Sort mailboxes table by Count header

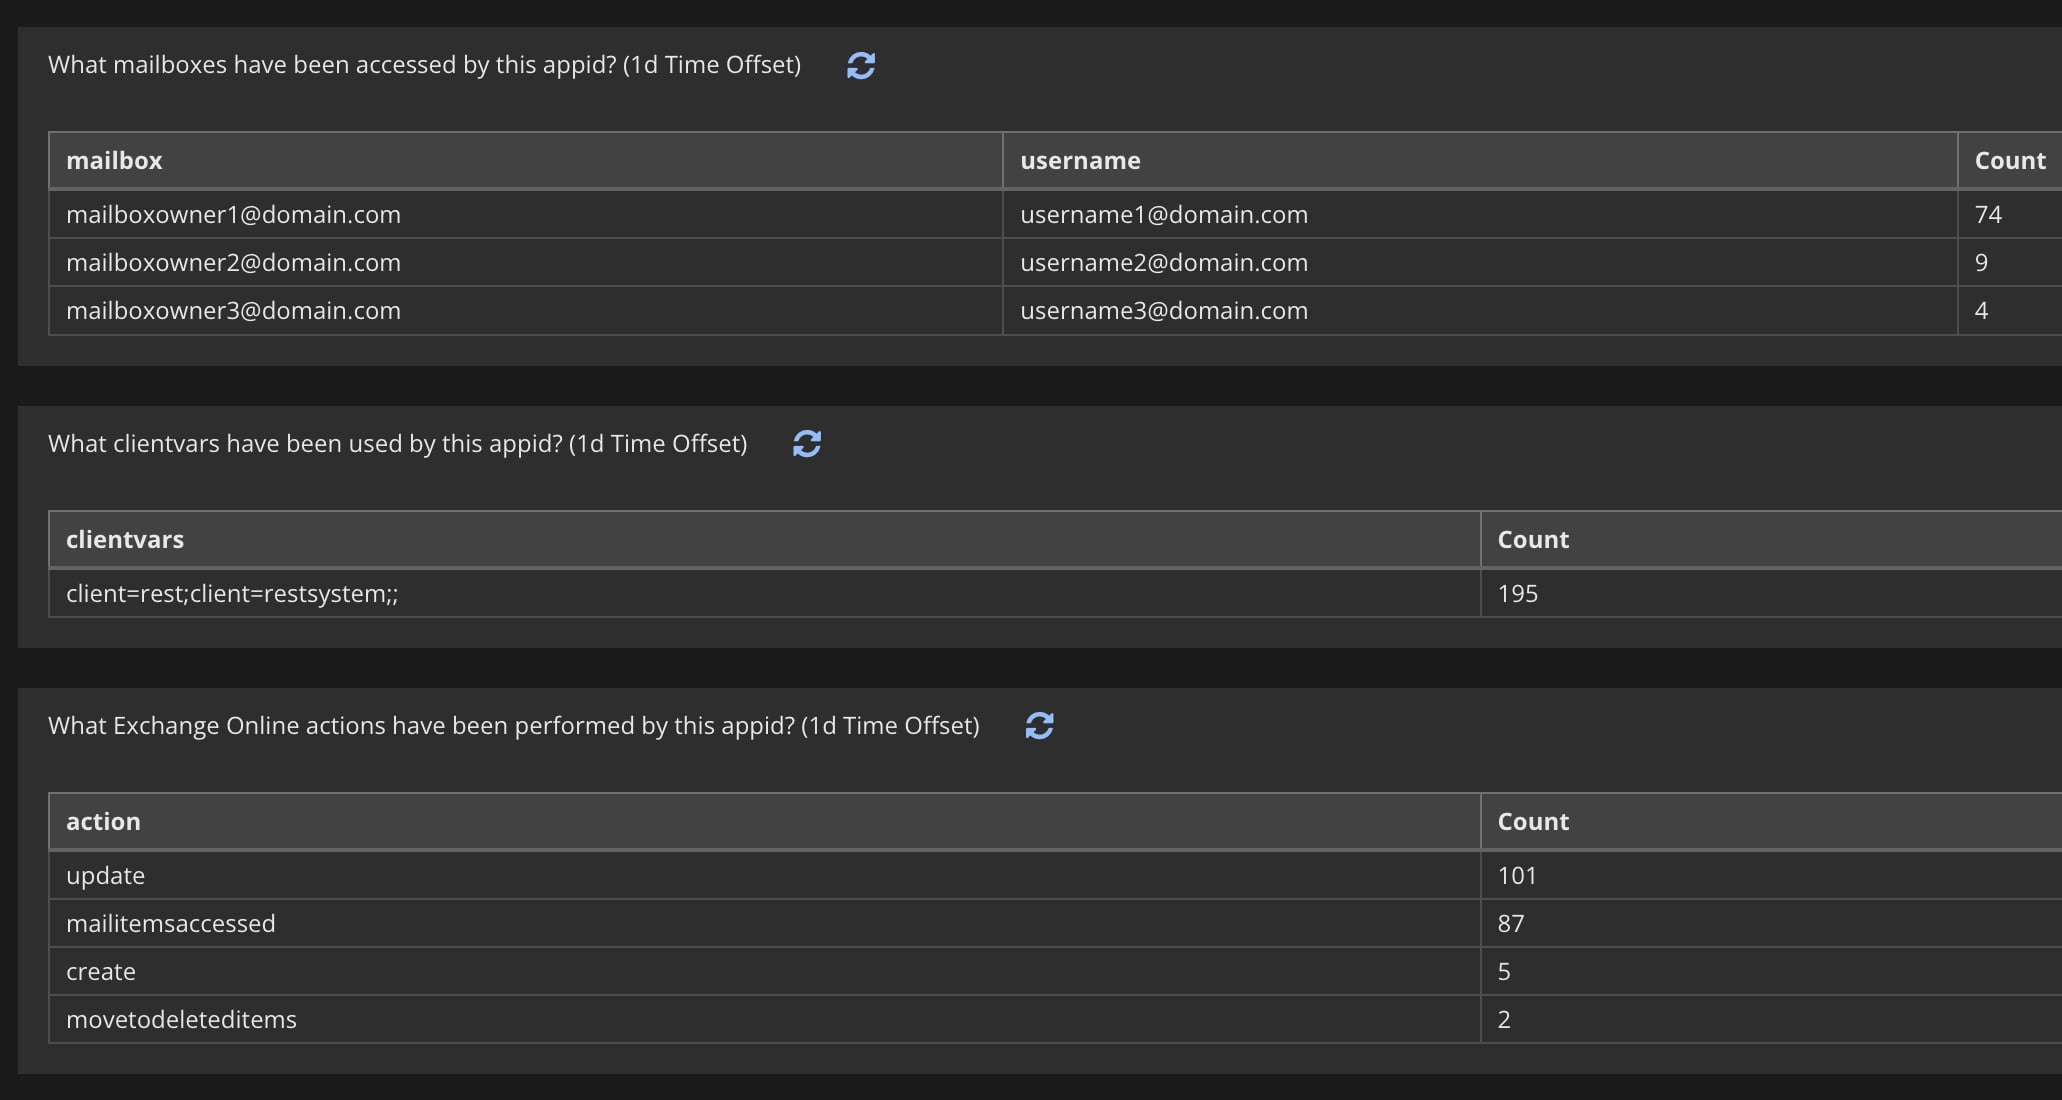[2009, 161]
